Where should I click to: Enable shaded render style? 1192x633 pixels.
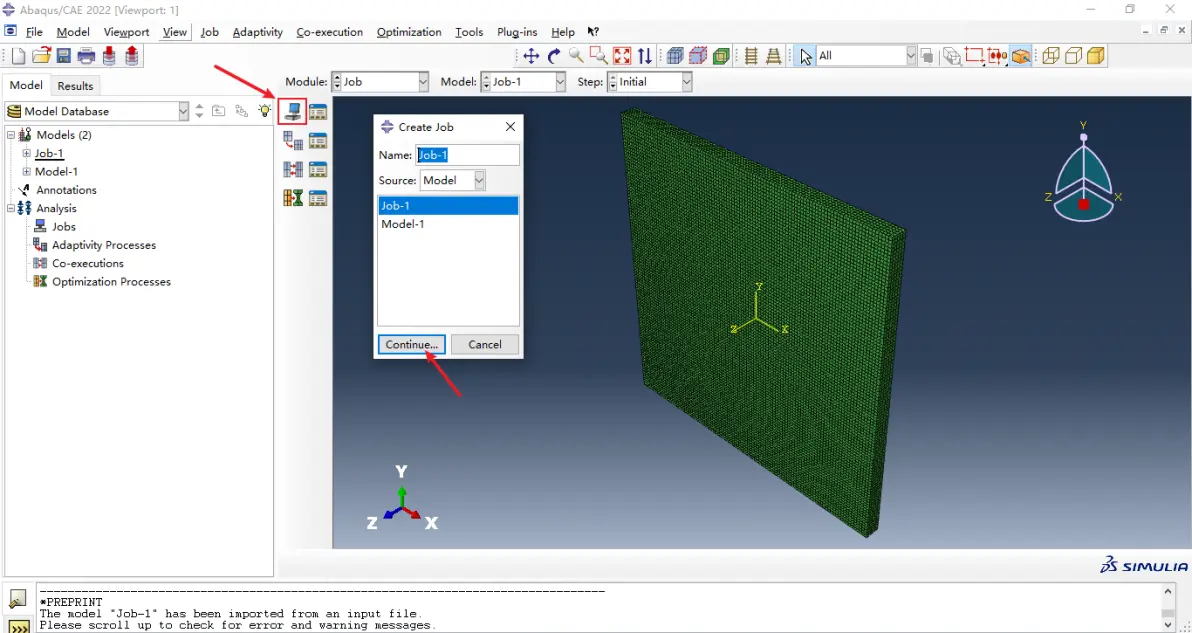pos(1095,55)
